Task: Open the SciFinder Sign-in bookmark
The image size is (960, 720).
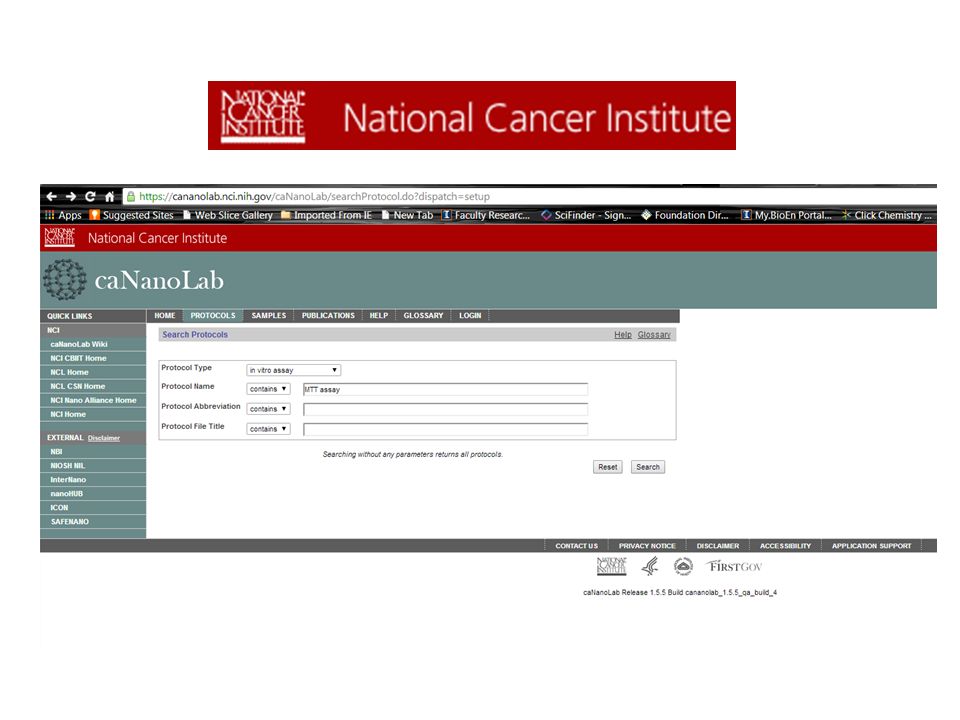Action: (587, 216)
